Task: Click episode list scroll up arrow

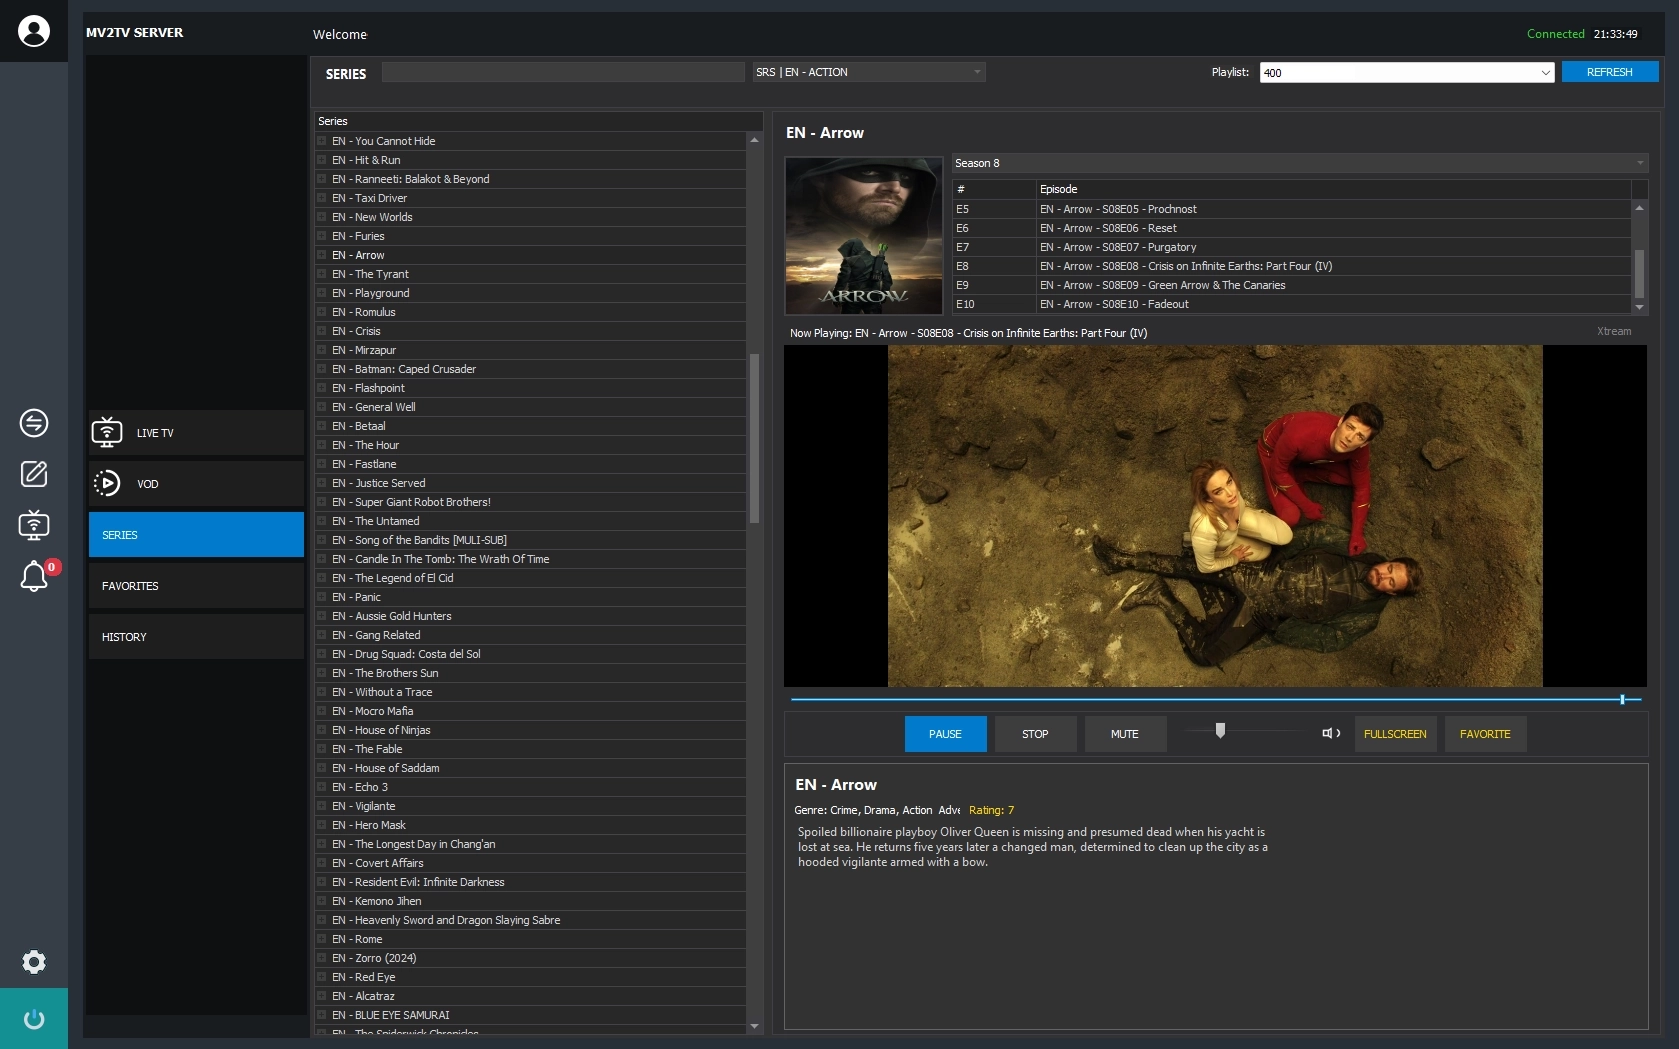Action: tap(1639, 207)
